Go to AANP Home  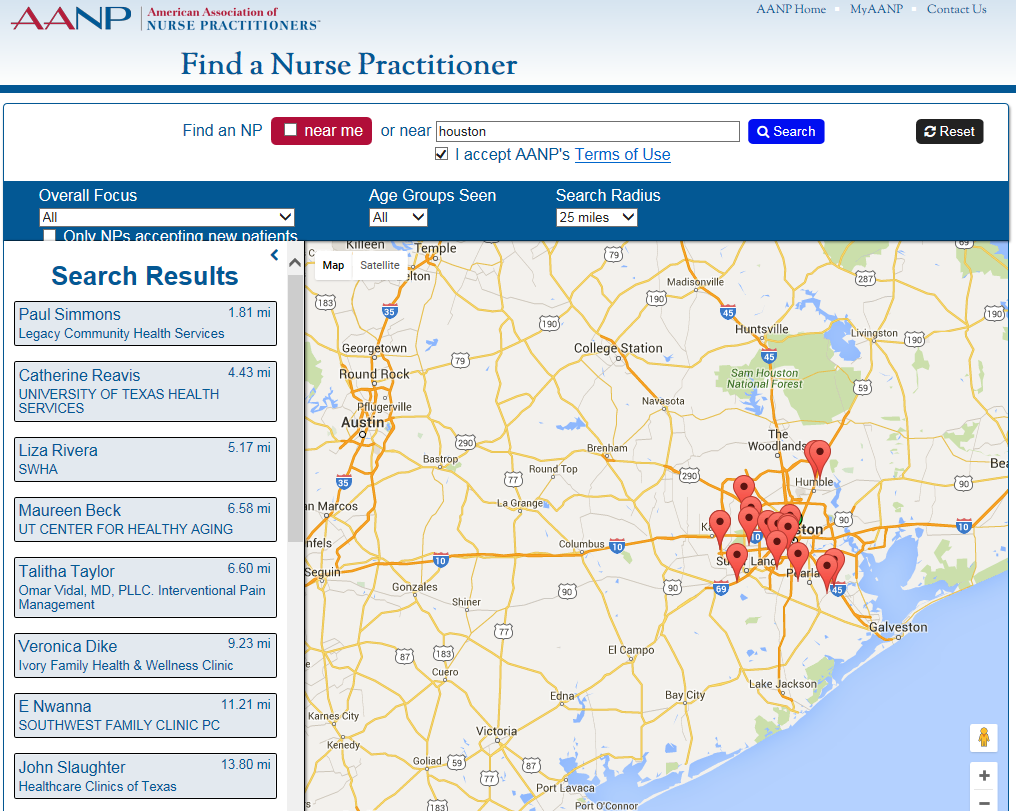(791, 9)
